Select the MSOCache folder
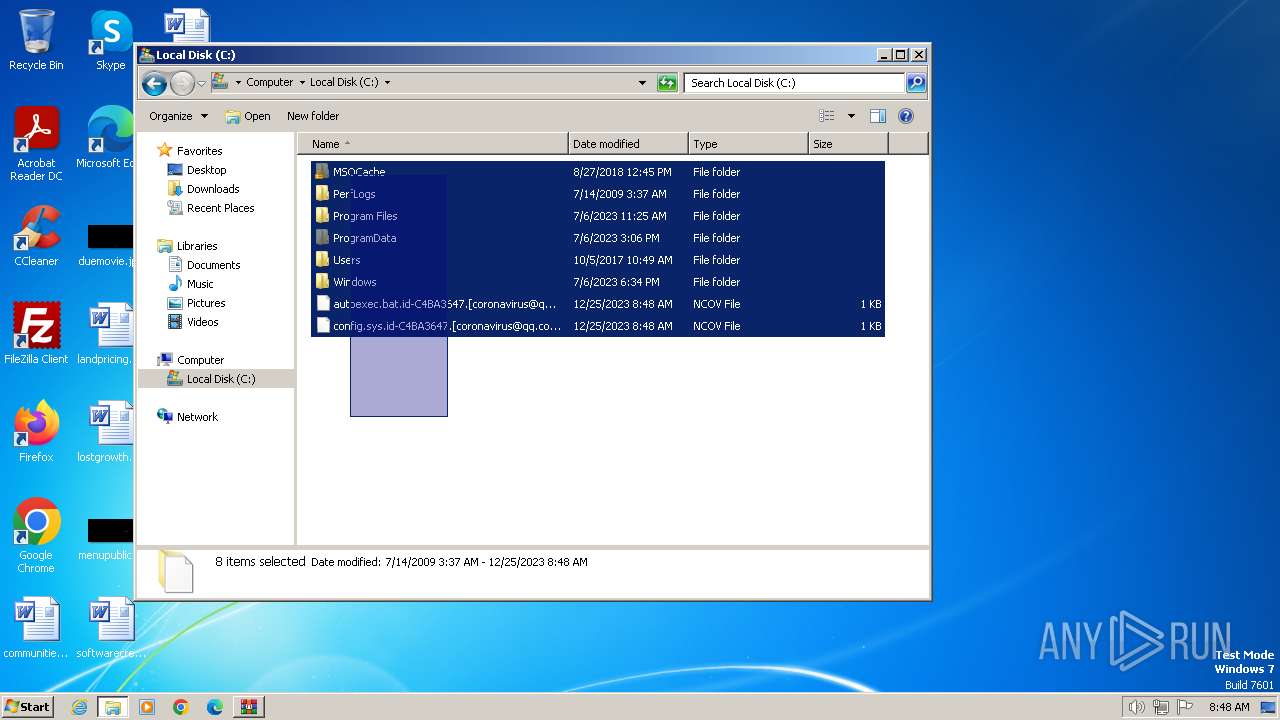Viewport: 1280px width, 720px height. tap(598, 172)
